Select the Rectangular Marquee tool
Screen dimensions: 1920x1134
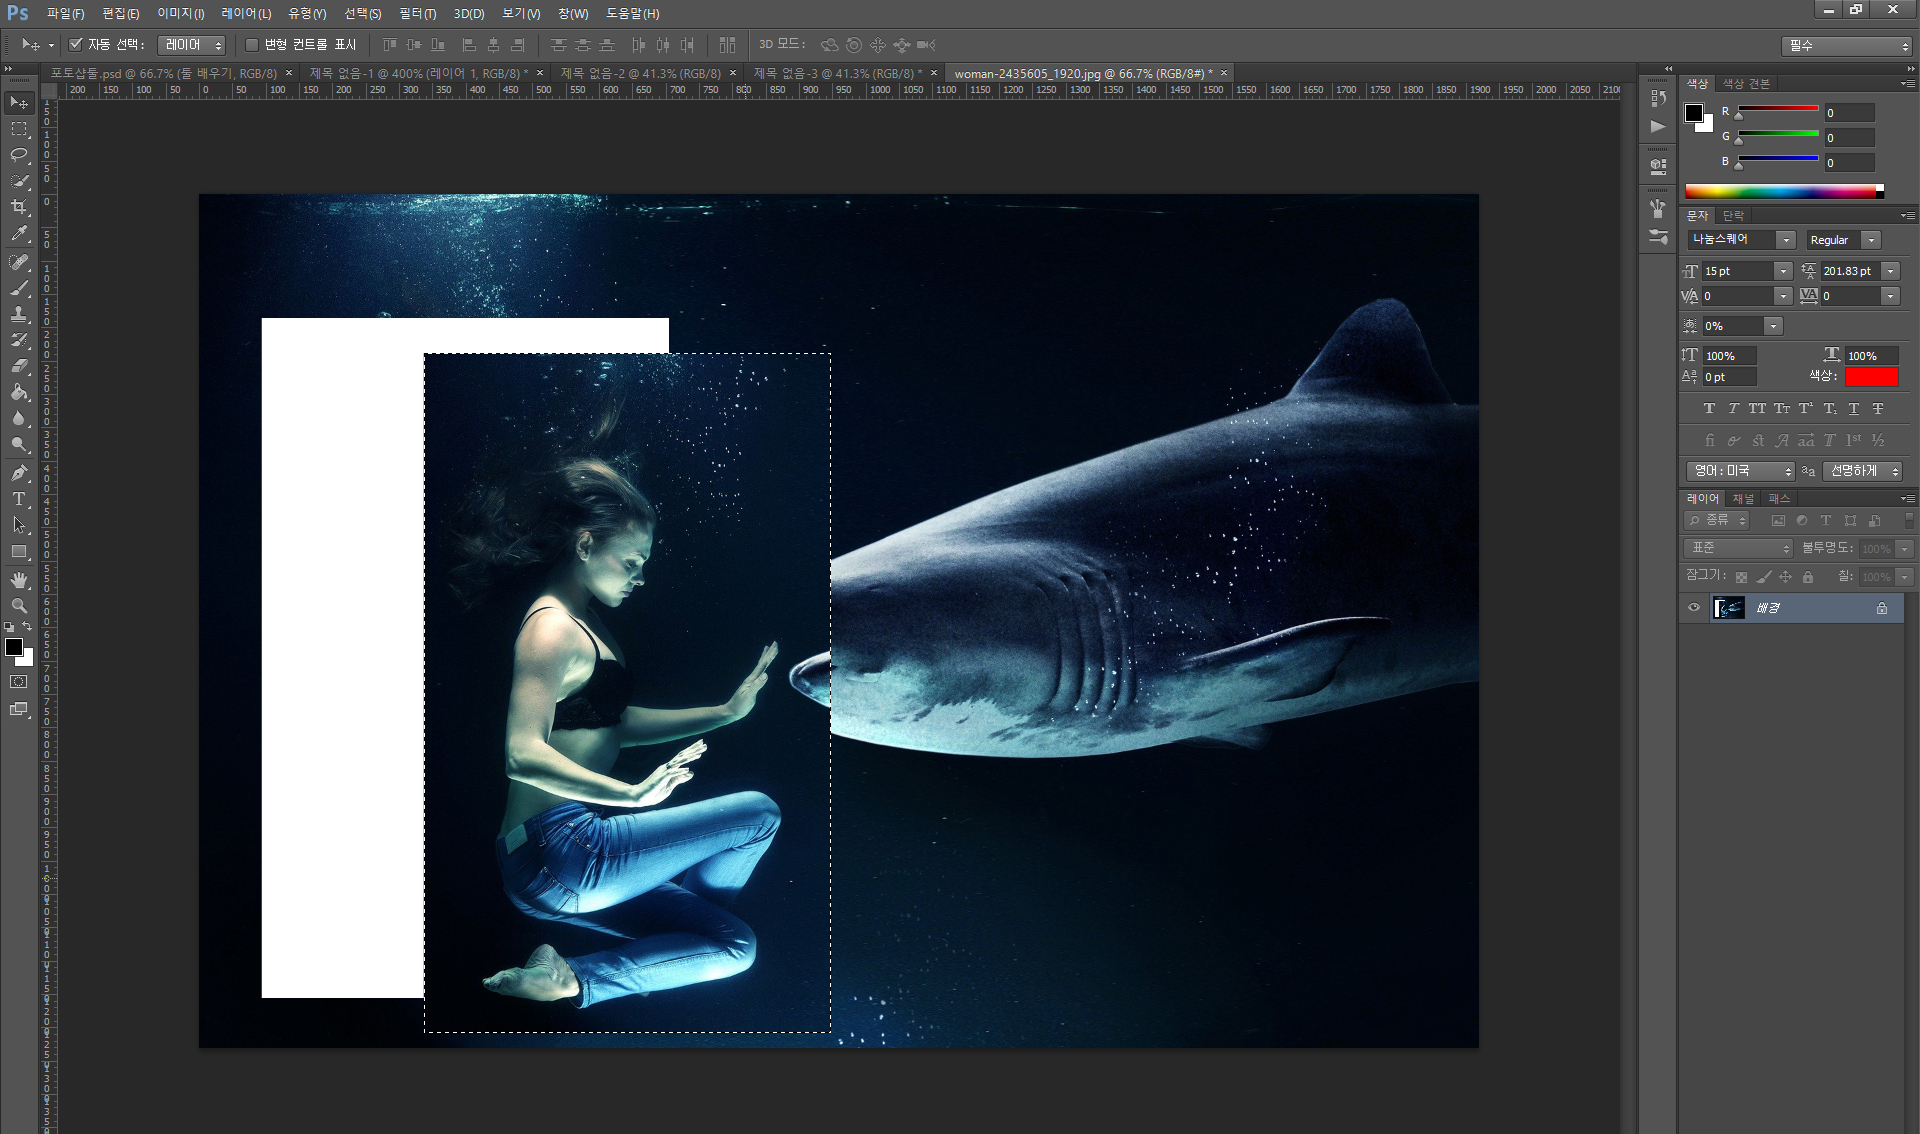tap(19, 129)
